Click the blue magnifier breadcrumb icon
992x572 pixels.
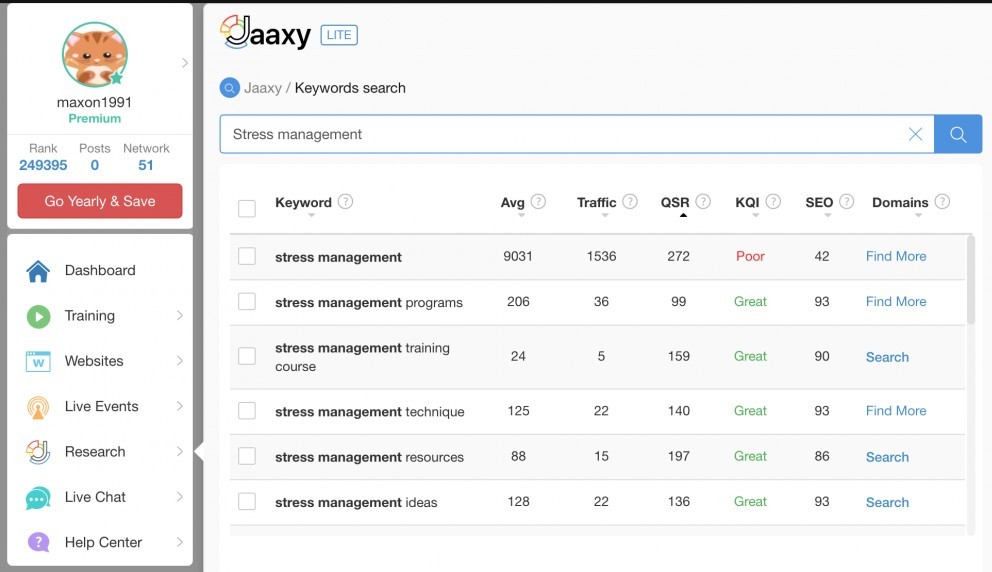[x=230, y=88]
